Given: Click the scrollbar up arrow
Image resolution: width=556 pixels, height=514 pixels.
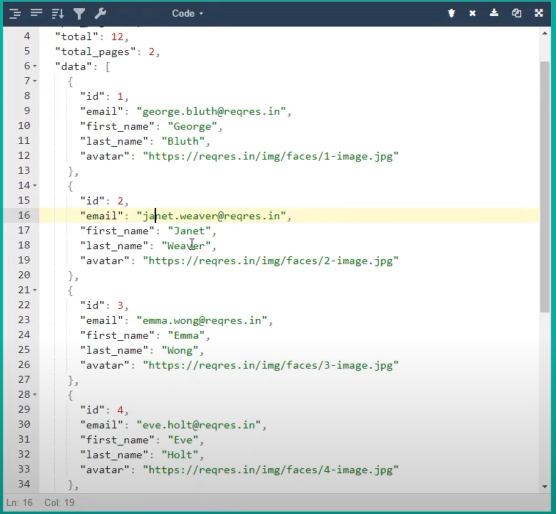Looking at the screenshot, I should tap(545, 33).
